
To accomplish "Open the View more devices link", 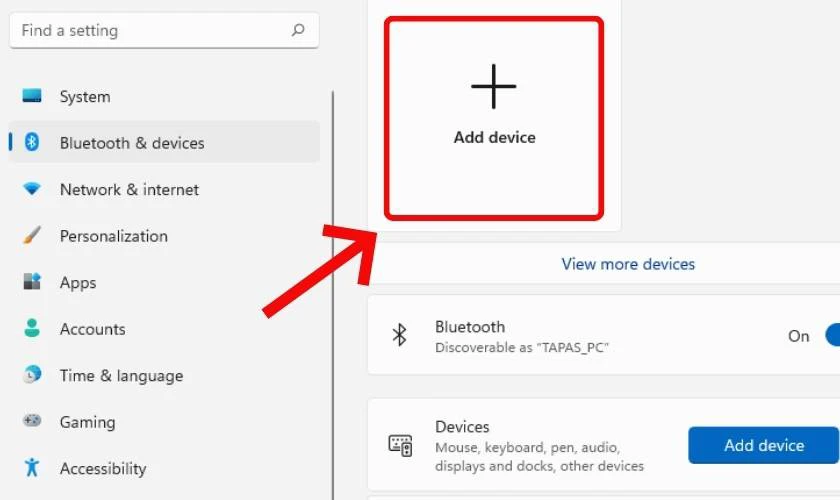I will point(628,264).
